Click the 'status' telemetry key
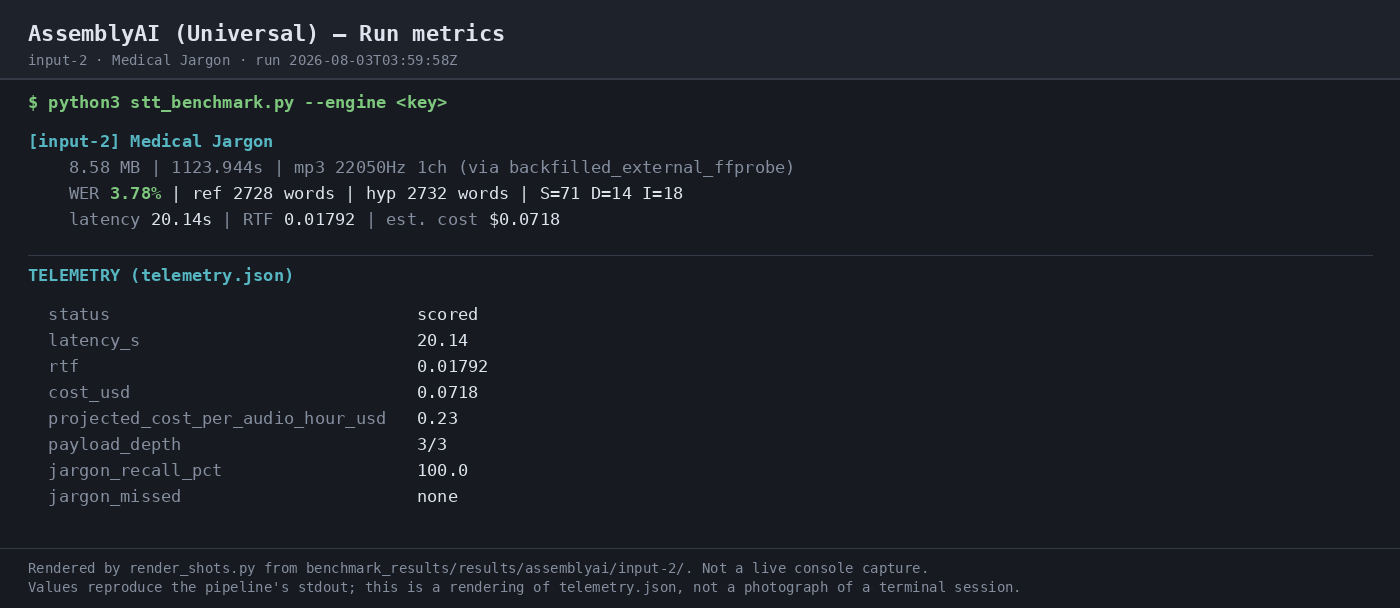Image resolution: width=1400 pixels, height=608 pixels. [79, 315]
